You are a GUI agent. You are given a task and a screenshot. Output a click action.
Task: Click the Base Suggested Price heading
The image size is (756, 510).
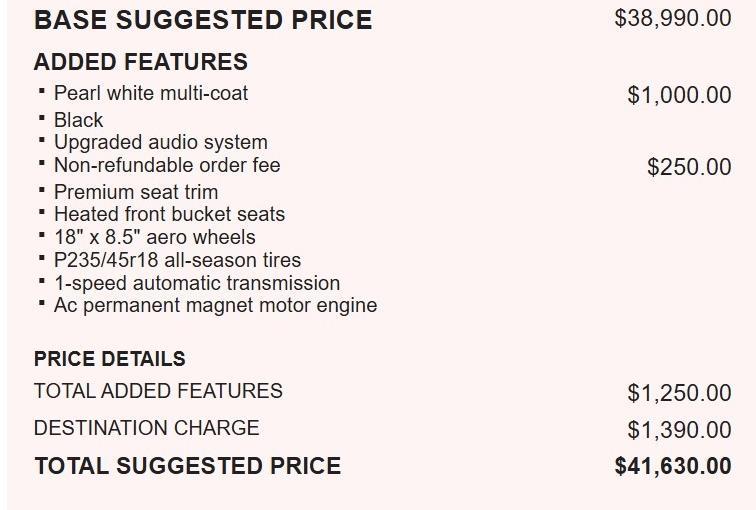(x=203, y=20)
